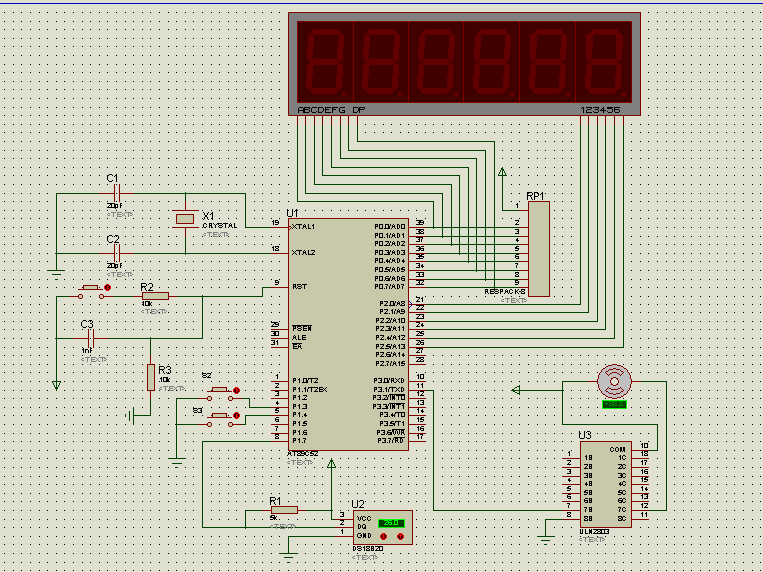The height and width of the screenshot is (572, 763).
Task: Click the P1.0/T2 pin label
Action: coord(306,381)
